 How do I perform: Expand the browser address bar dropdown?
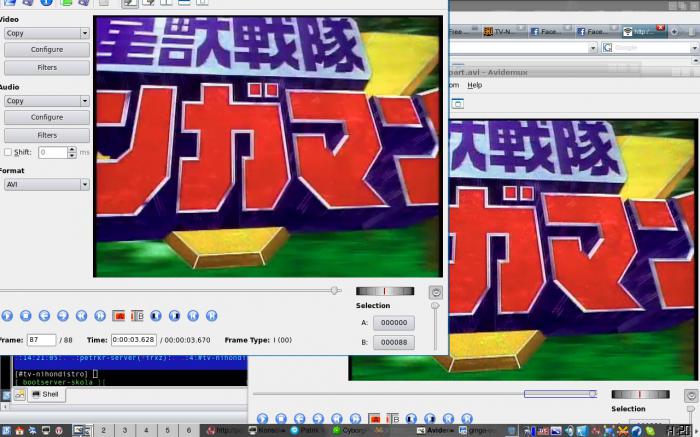593,48
